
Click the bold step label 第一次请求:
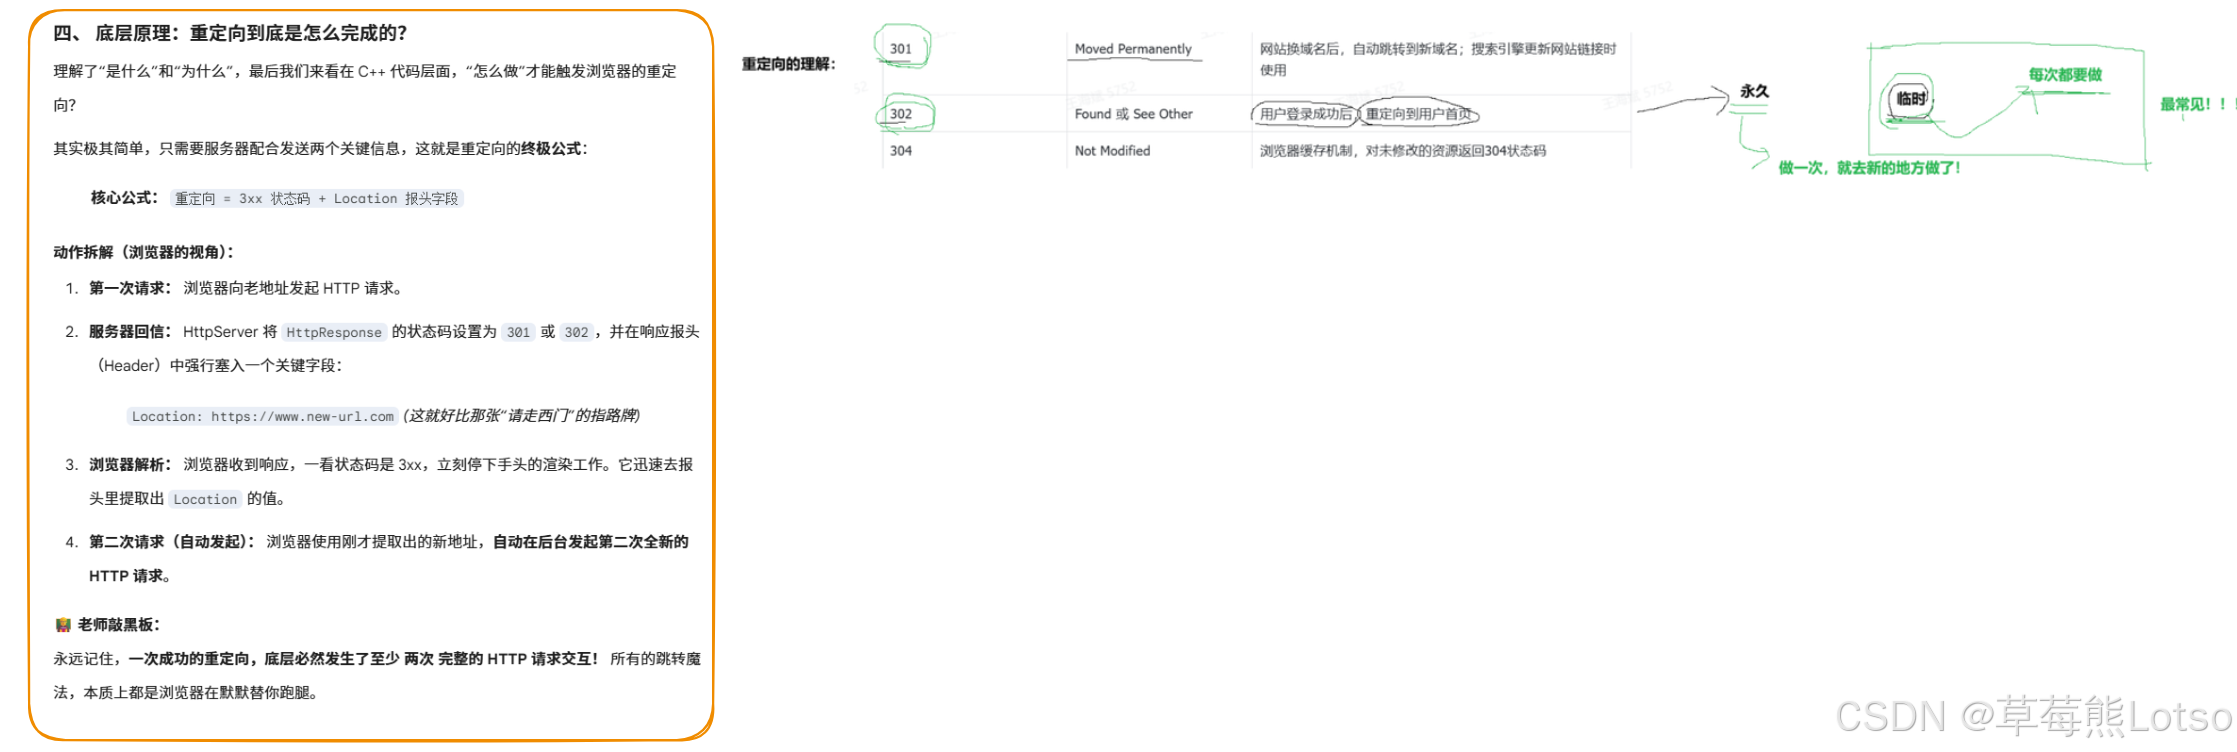click(x=130, y=288)
